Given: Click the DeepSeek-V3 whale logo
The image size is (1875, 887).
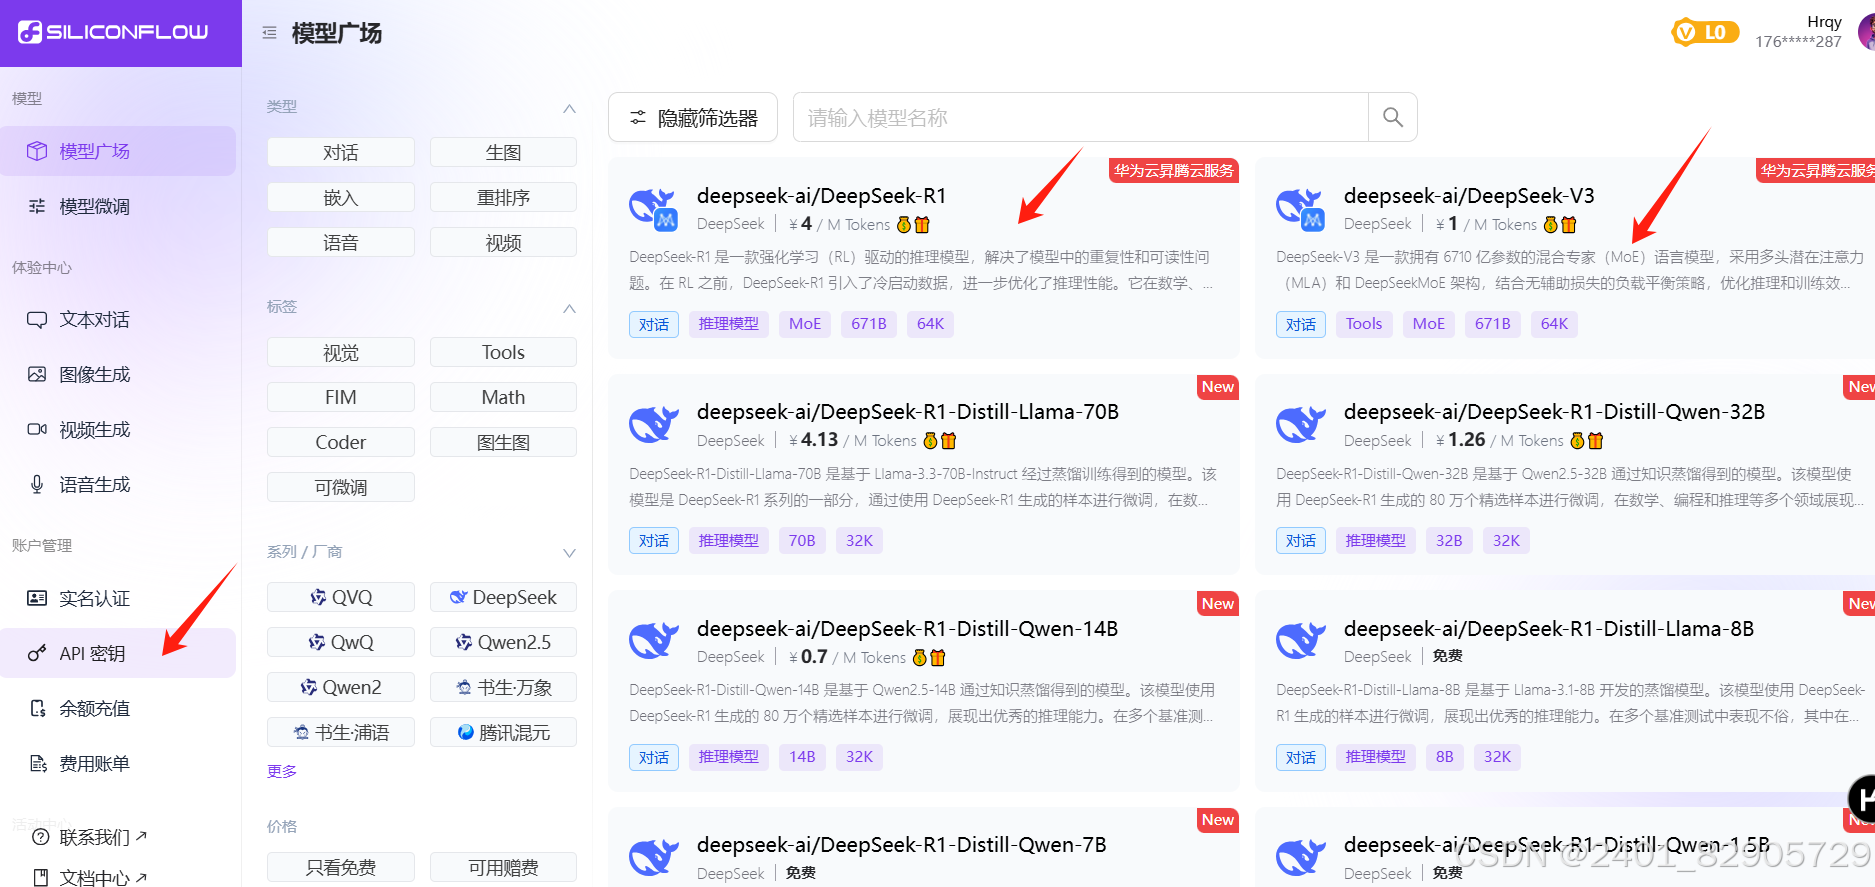Looking at the screenshot, I should 1301,209.
